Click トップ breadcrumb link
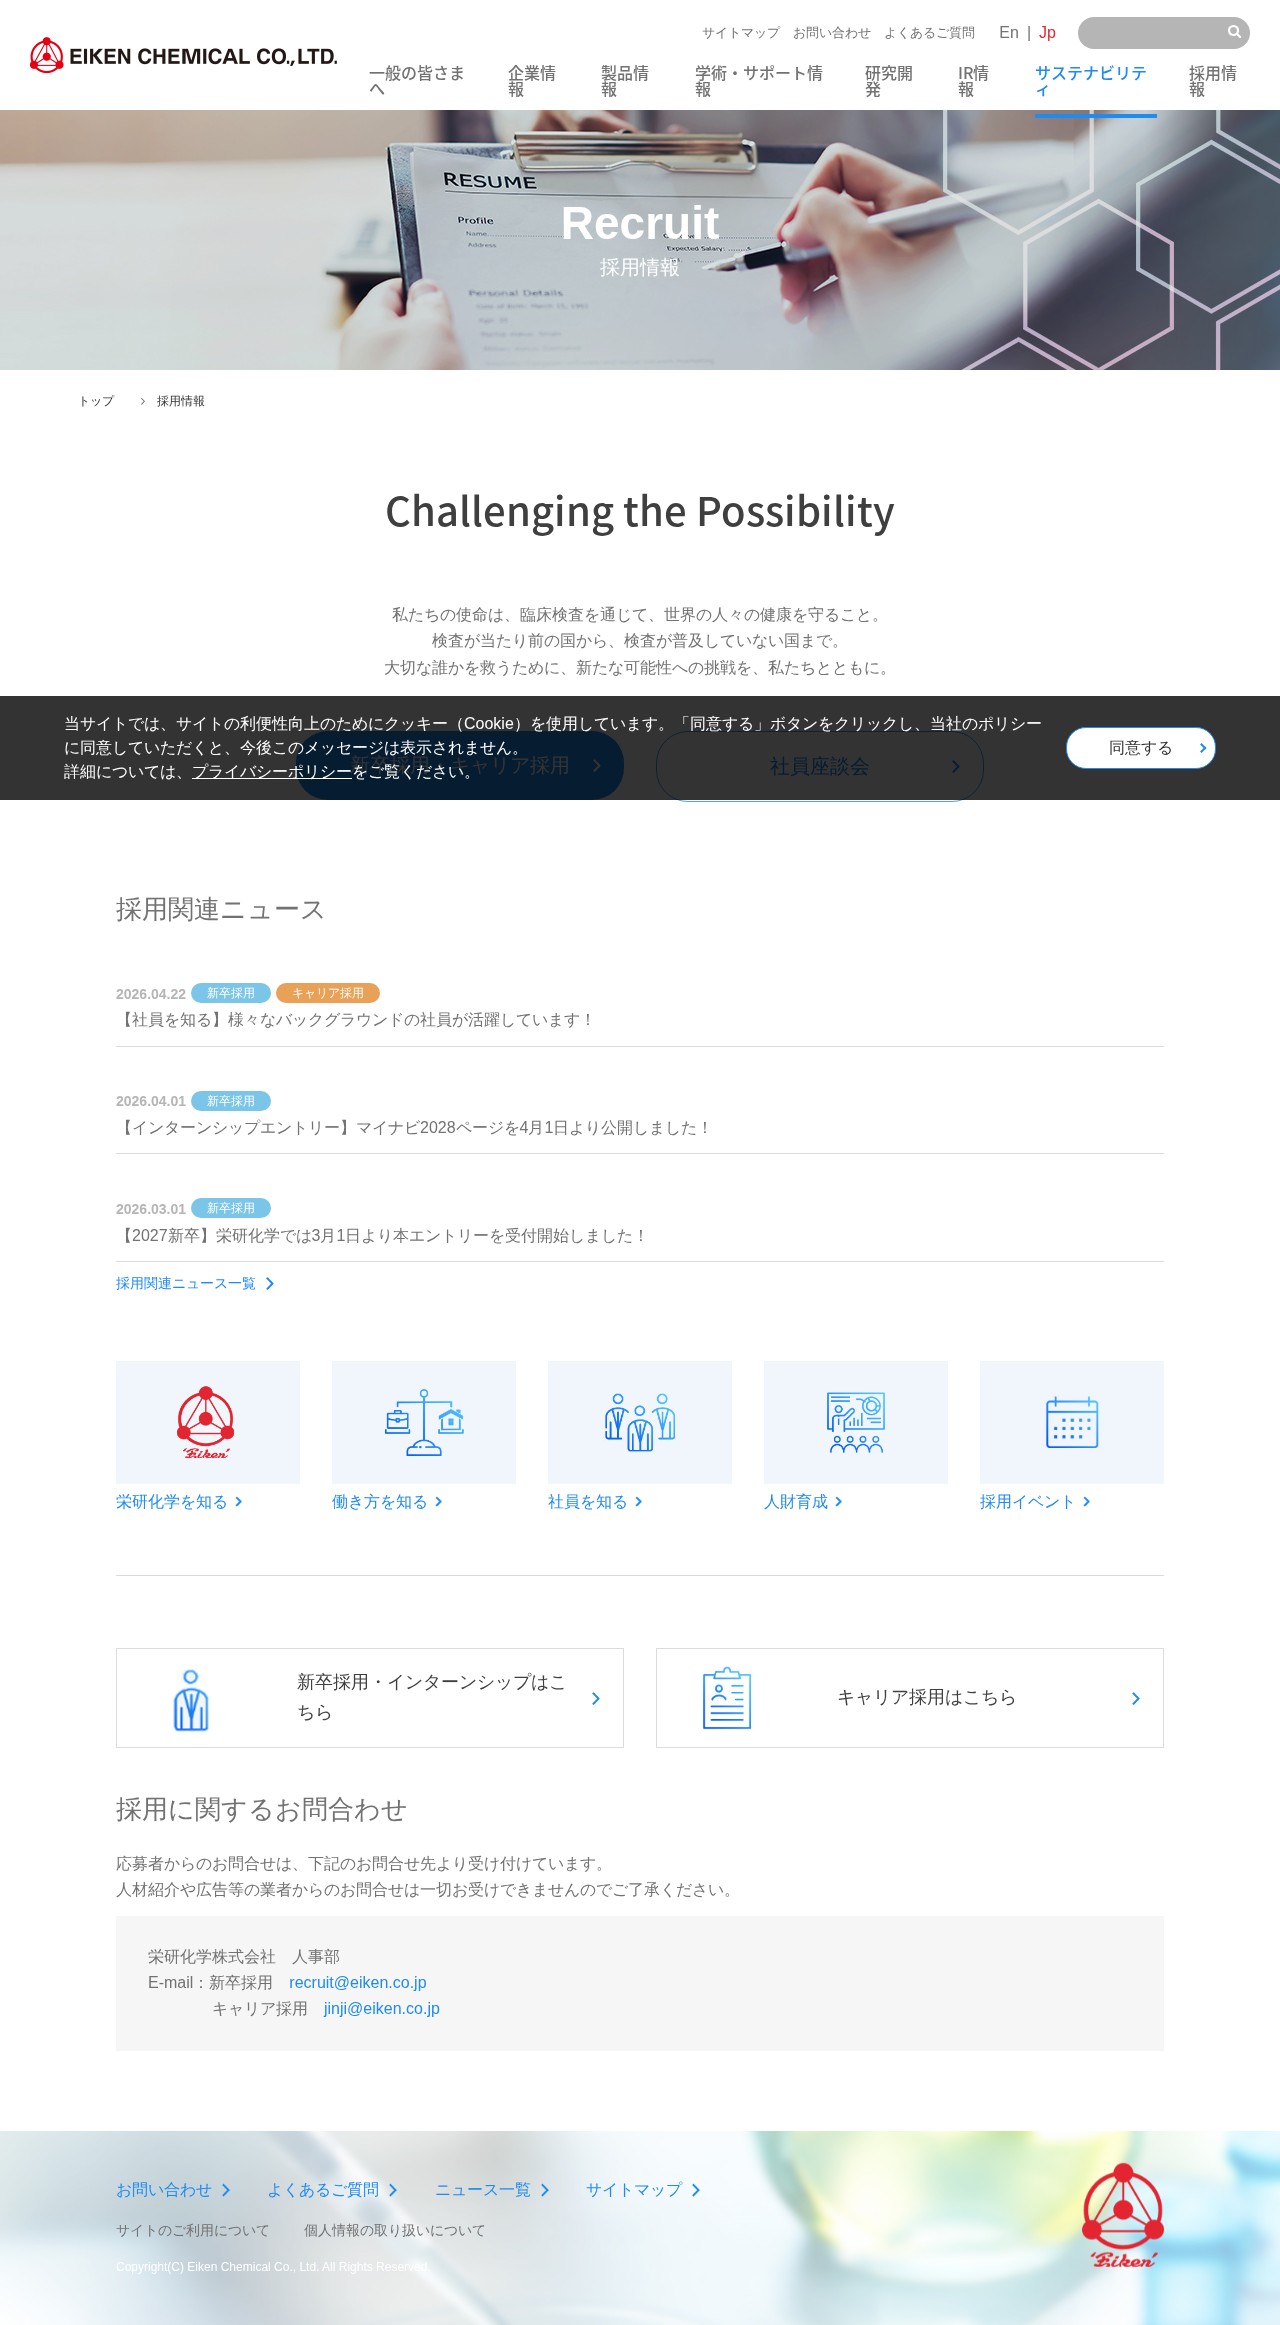Image resolution: width=1280 pixels, height=2325 pixels. (97, 401)
